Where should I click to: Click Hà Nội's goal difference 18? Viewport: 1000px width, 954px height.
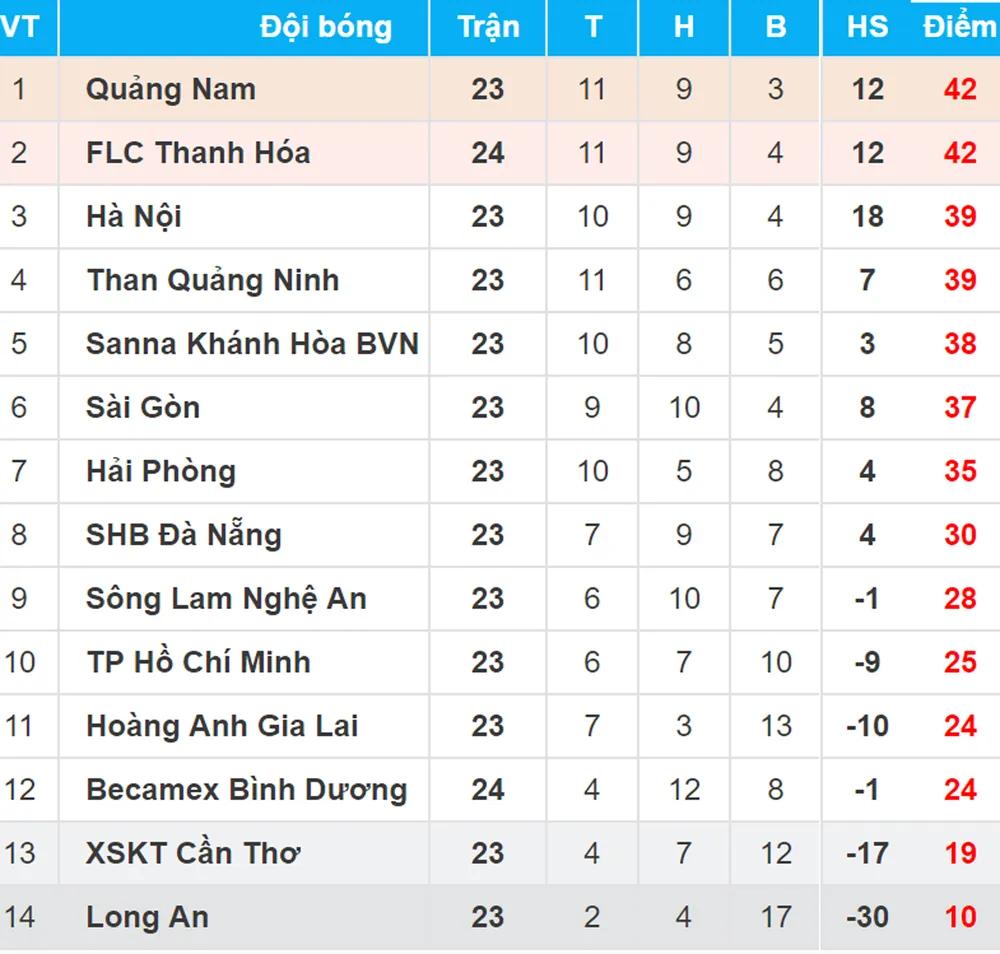867,217
